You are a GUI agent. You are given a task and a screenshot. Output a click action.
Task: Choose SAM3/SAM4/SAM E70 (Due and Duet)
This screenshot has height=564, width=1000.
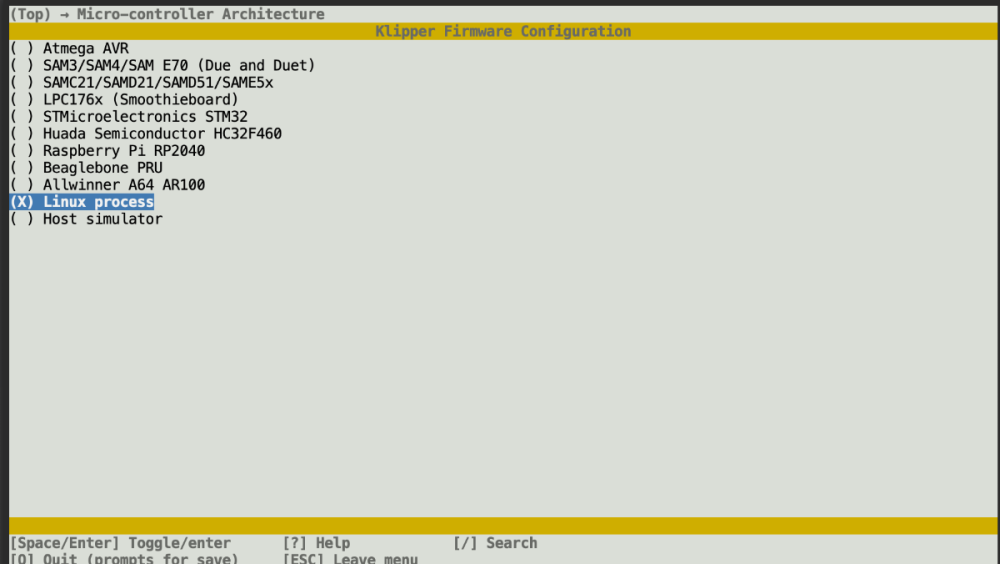point(163,66)
